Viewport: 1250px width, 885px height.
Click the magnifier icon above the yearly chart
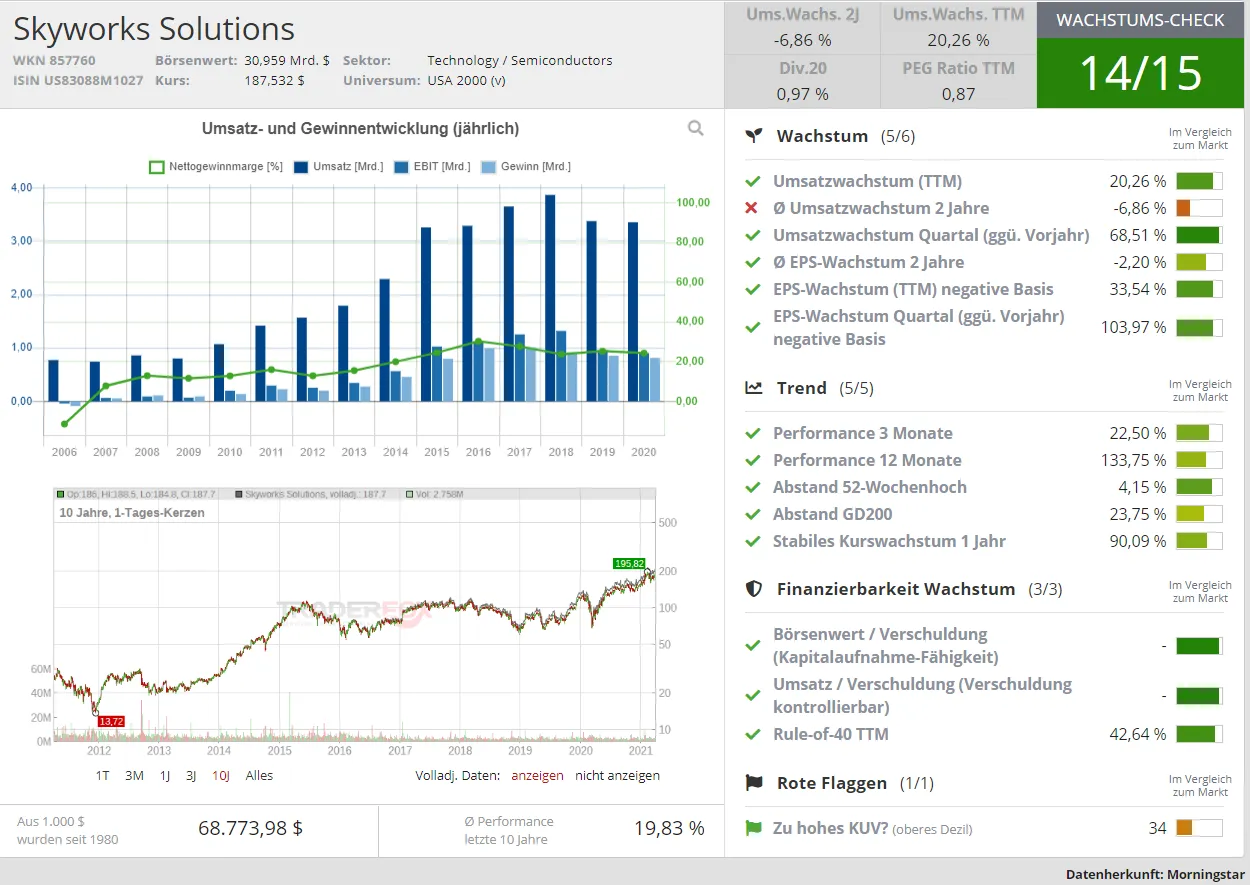pos(695,128)
